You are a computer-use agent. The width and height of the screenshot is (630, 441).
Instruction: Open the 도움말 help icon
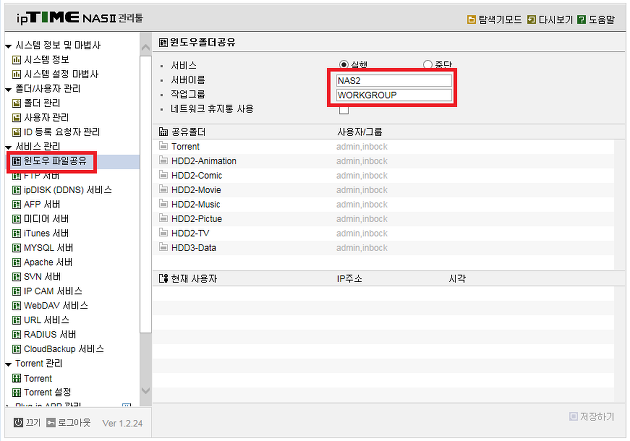(x=581, y=19)
